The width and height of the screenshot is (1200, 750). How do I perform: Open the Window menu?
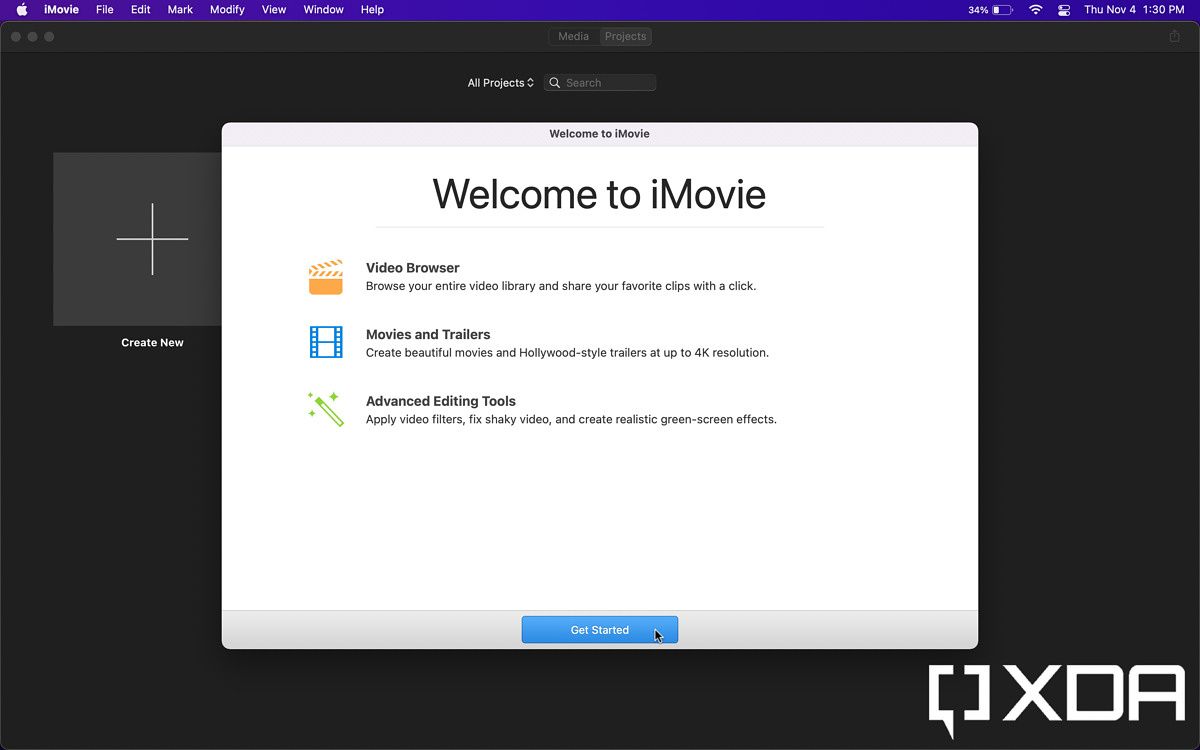[x=323, y=9]
